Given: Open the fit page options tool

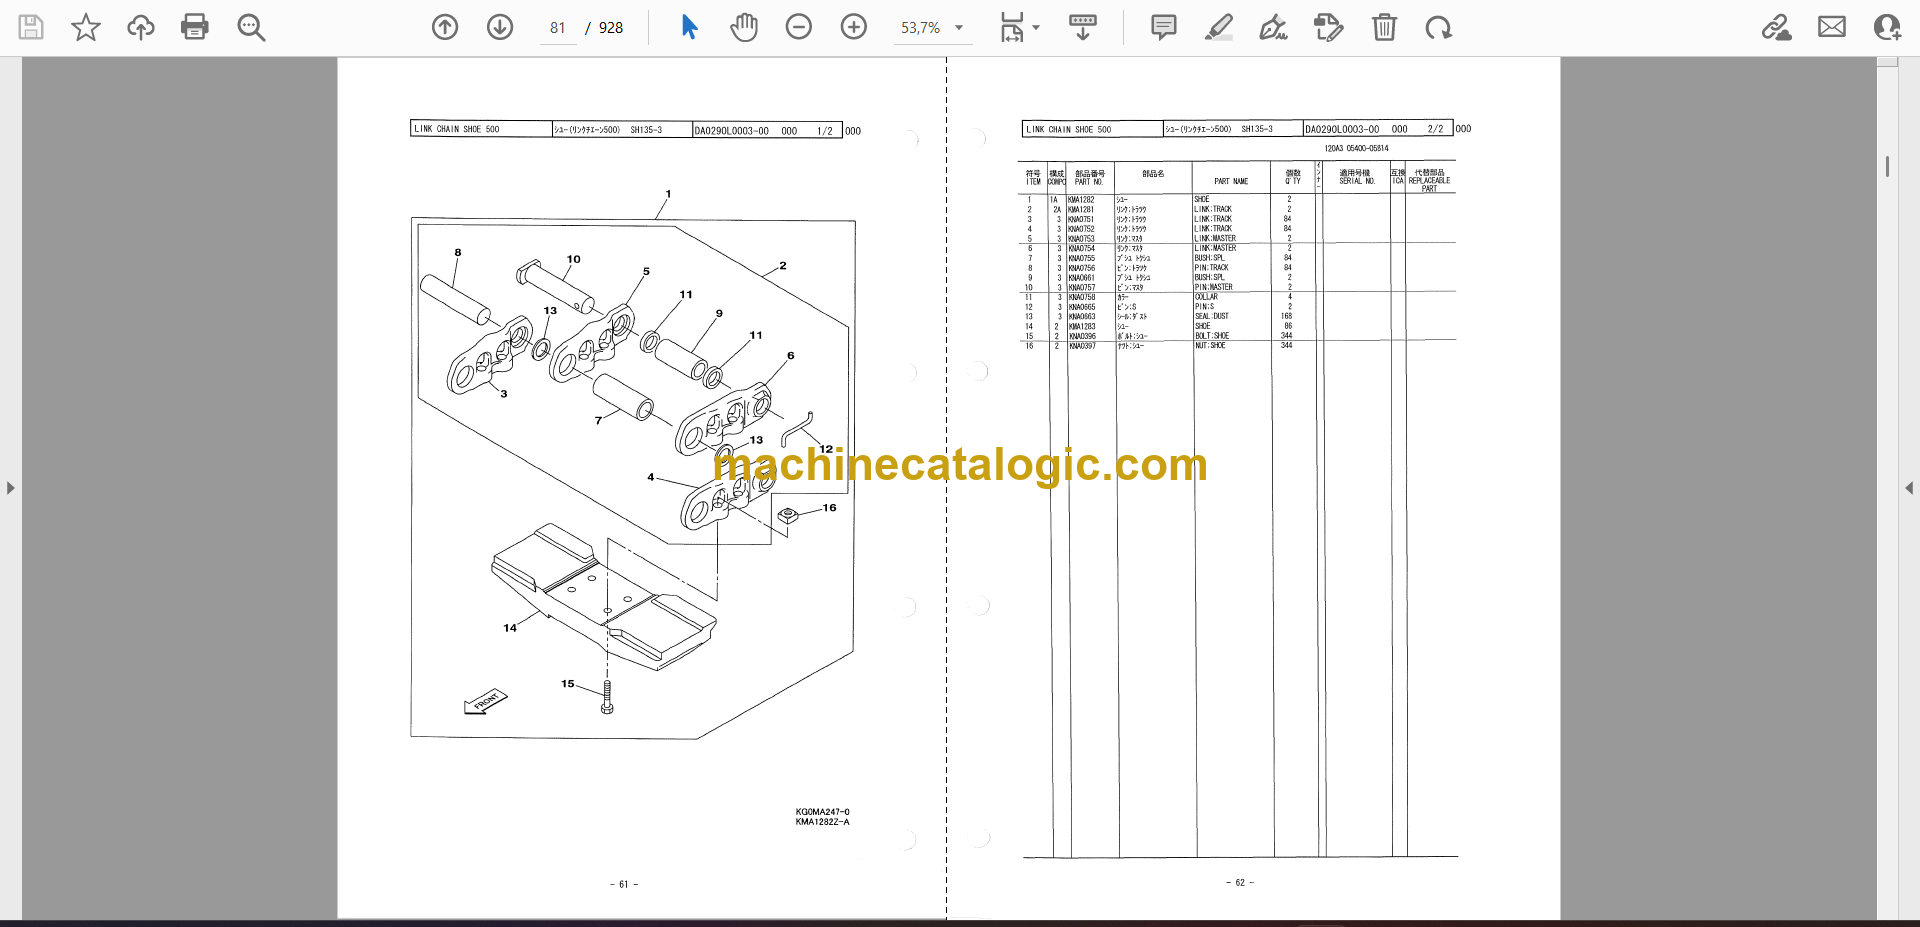Looking at the screenshot, I should click(x=1012, y=27).
